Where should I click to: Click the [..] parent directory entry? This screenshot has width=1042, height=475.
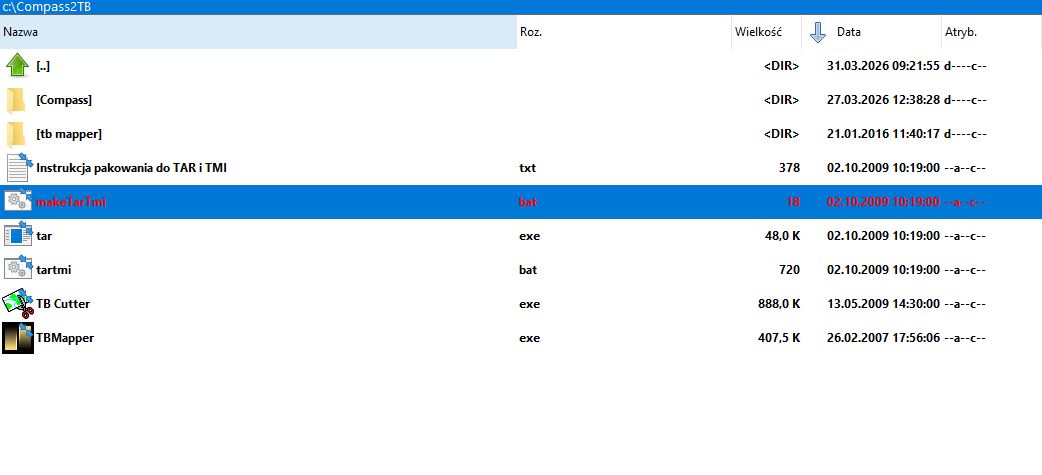click(x=43, y=66)
